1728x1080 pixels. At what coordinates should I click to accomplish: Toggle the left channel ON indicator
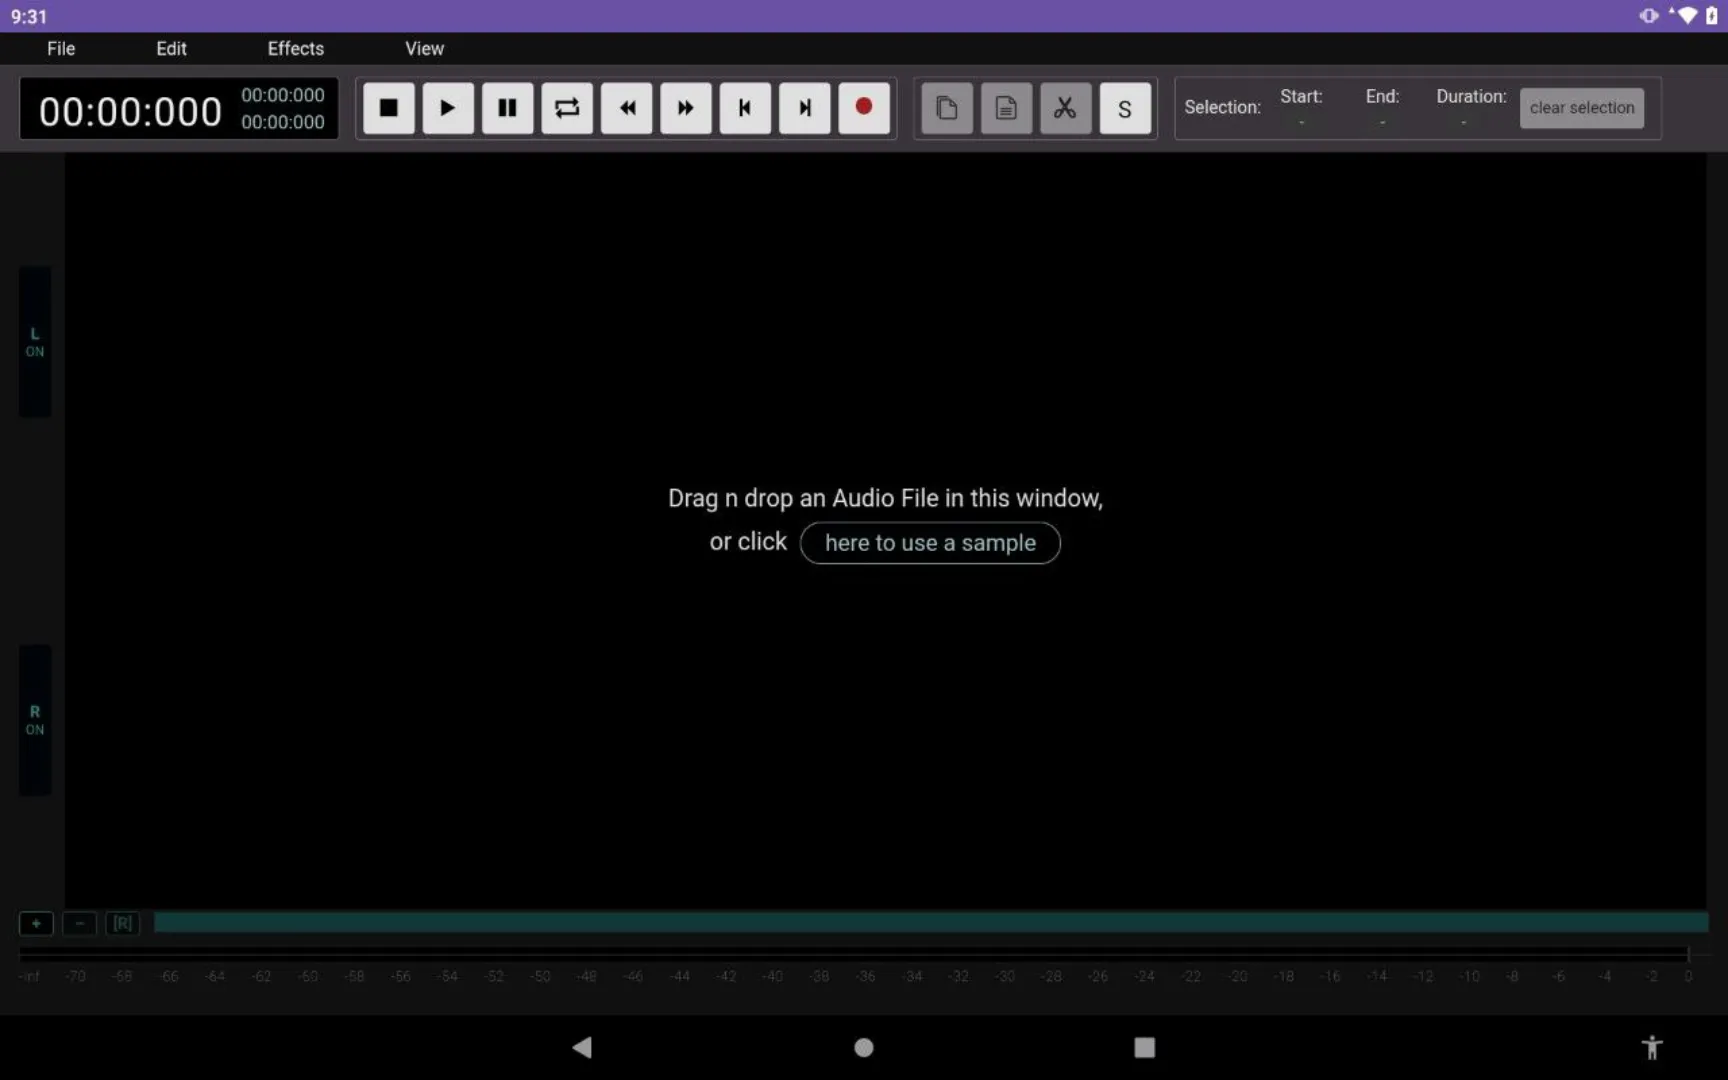(35, 342)
